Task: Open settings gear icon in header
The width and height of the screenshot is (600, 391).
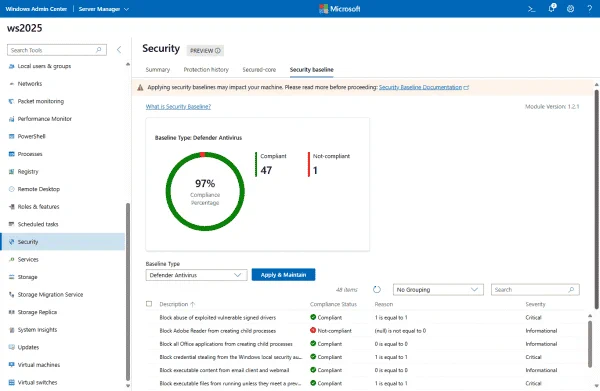Action: 570,9
